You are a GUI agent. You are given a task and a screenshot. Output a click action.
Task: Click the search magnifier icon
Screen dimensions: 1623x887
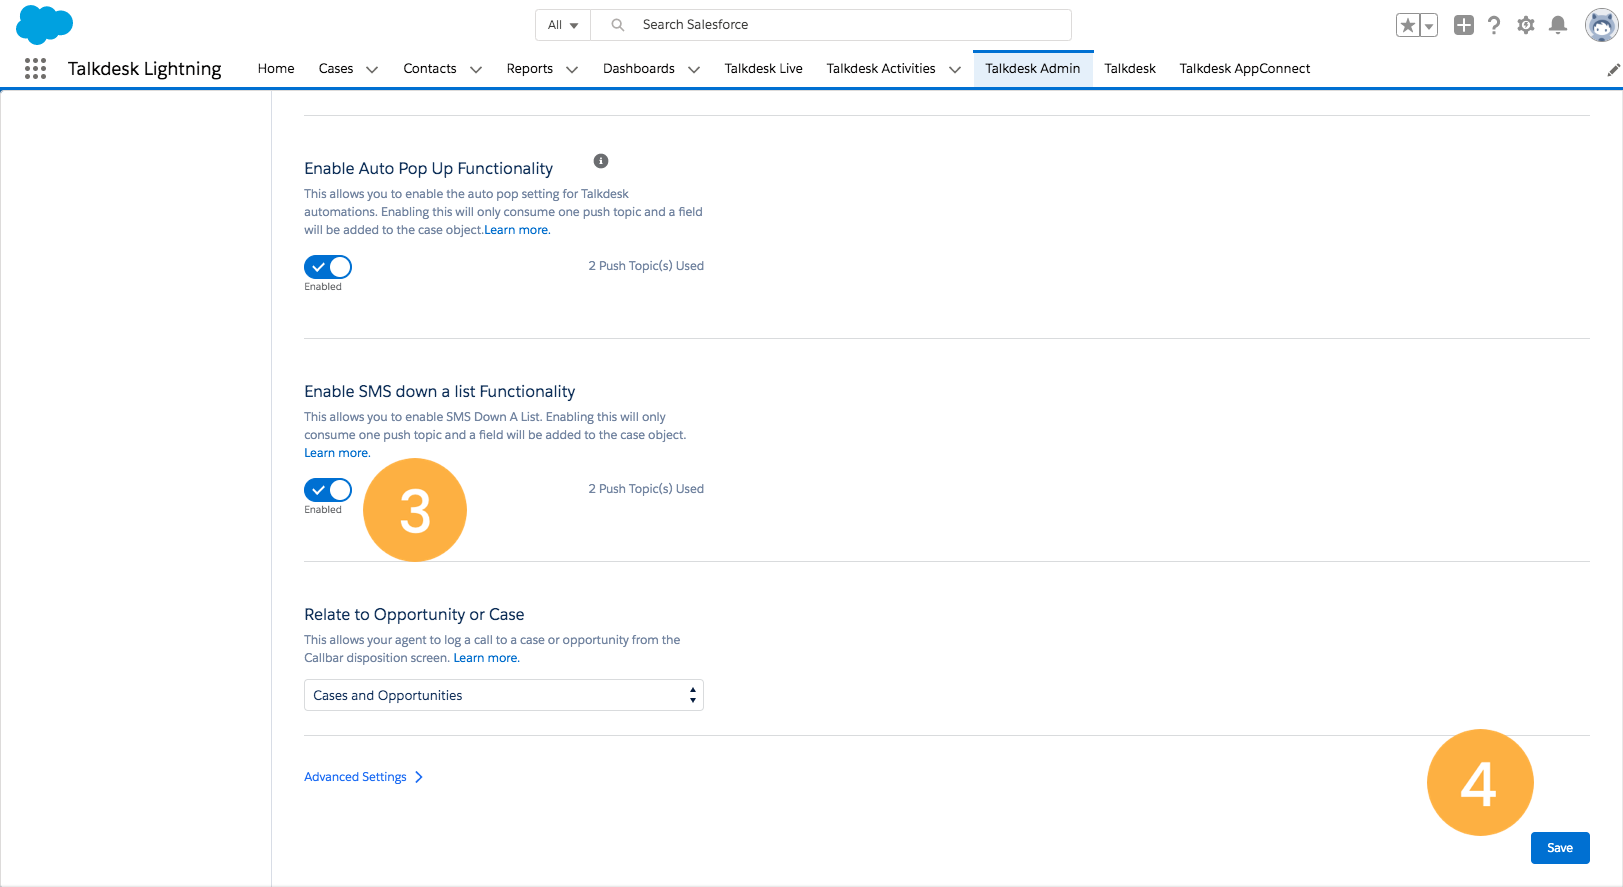click(618, 25)
